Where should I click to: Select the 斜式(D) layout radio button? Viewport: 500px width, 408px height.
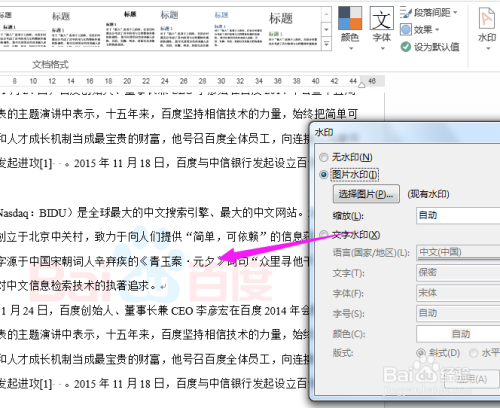coord(421,353)
